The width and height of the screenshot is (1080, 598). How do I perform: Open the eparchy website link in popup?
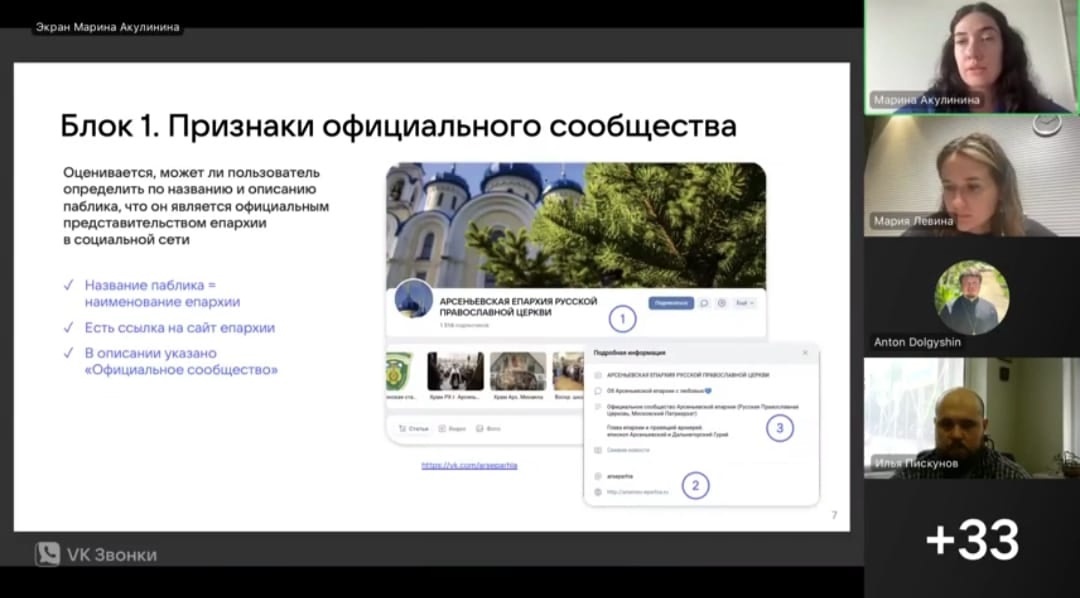click(x=637, y=492)
